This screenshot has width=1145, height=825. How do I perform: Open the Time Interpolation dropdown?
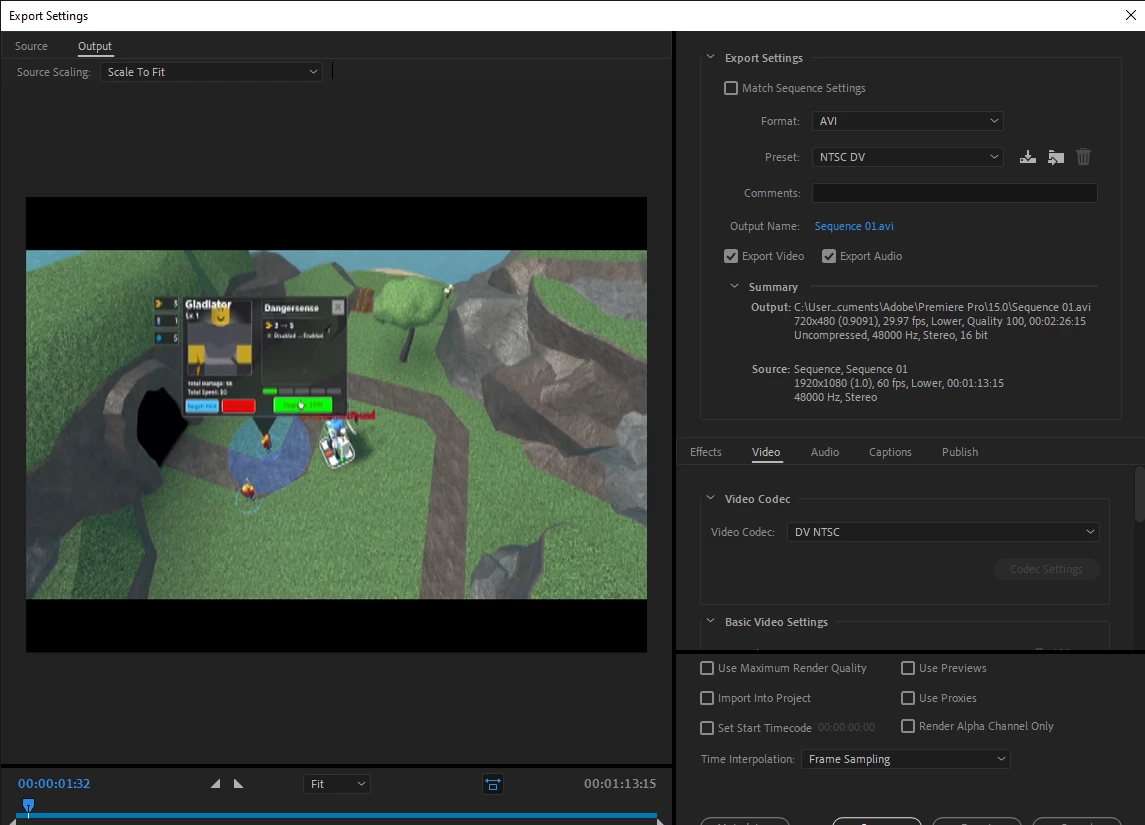905,759
